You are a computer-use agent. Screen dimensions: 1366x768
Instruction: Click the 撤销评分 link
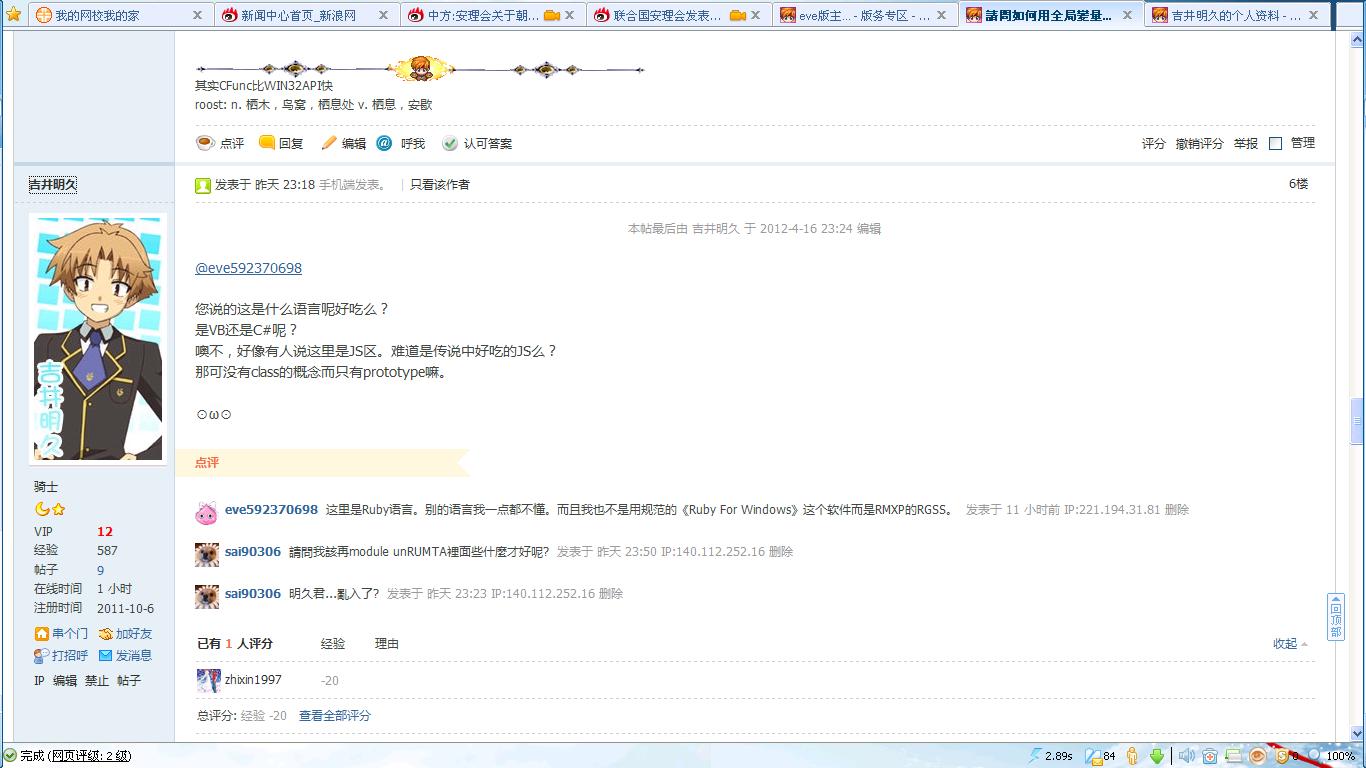pos(1200,144)
